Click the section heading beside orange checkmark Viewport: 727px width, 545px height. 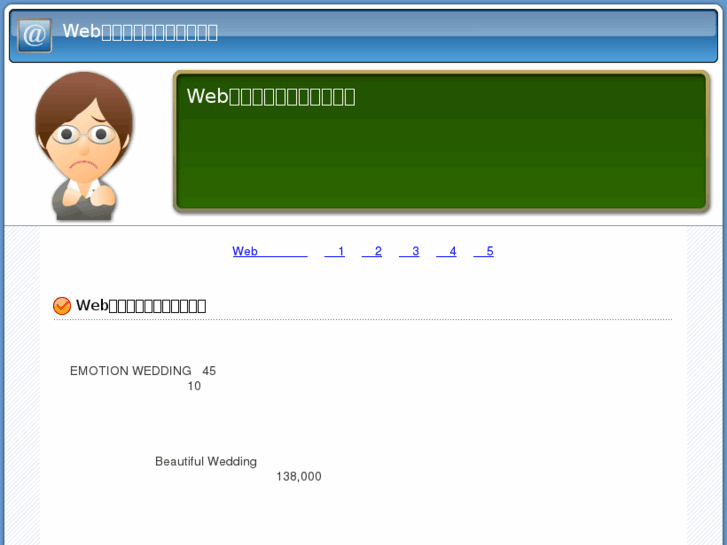141,306
